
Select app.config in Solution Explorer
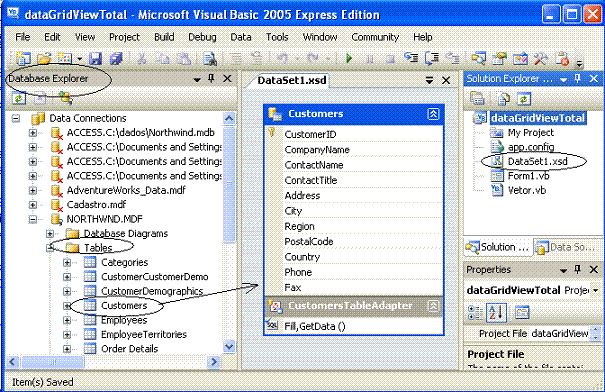click(x=531, y=147)
